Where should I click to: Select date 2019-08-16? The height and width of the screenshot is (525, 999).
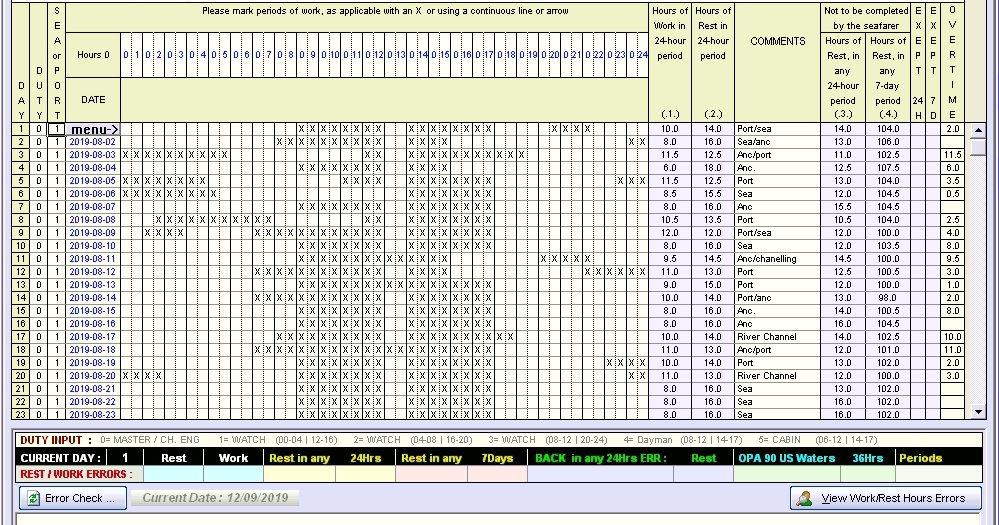[93, 324]
